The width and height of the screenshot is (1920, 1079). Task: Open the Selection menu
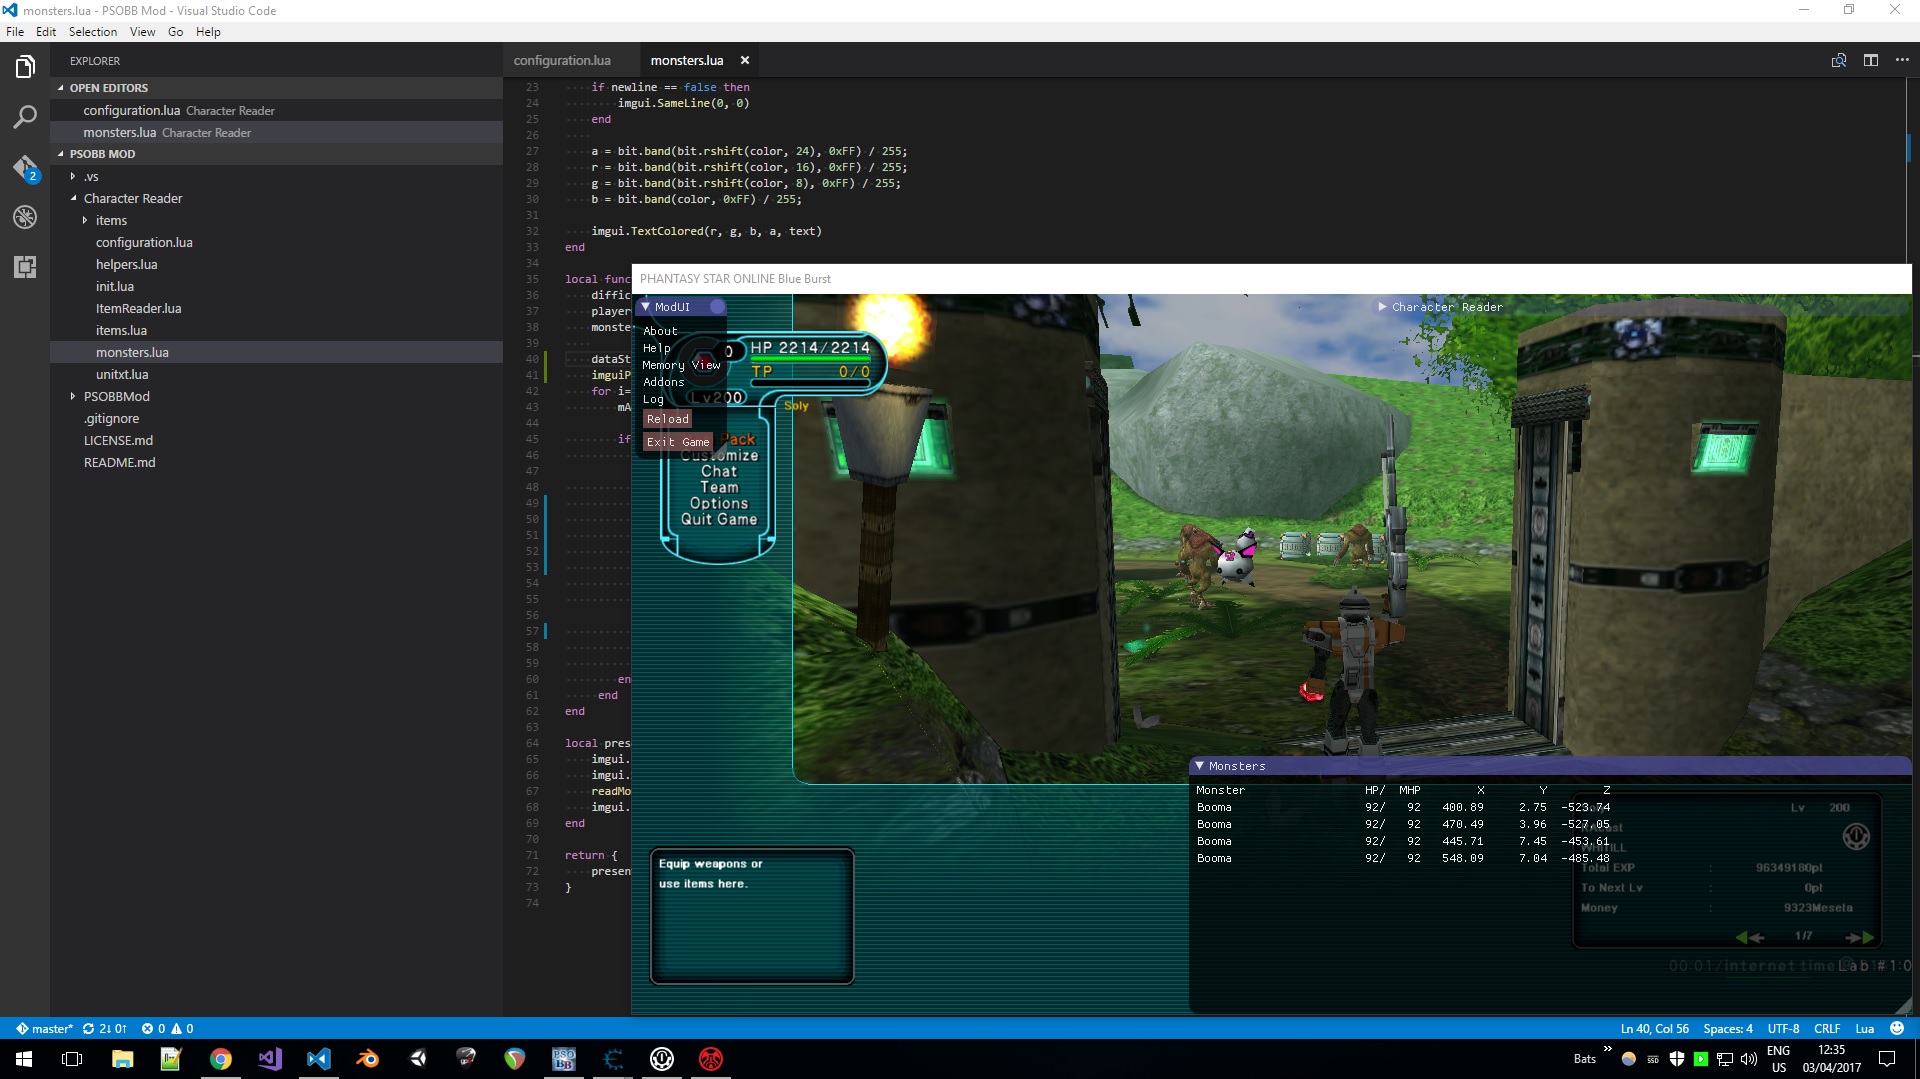point(92,32)
